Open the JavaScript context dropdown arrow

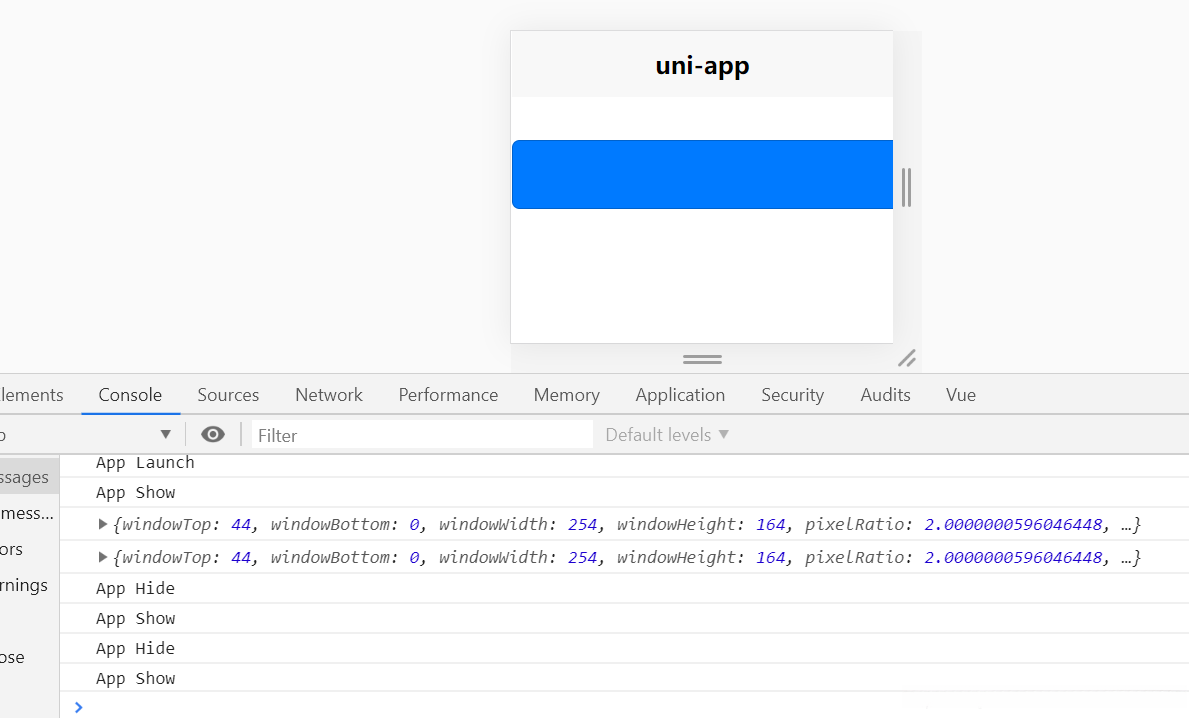pos(166,435)
